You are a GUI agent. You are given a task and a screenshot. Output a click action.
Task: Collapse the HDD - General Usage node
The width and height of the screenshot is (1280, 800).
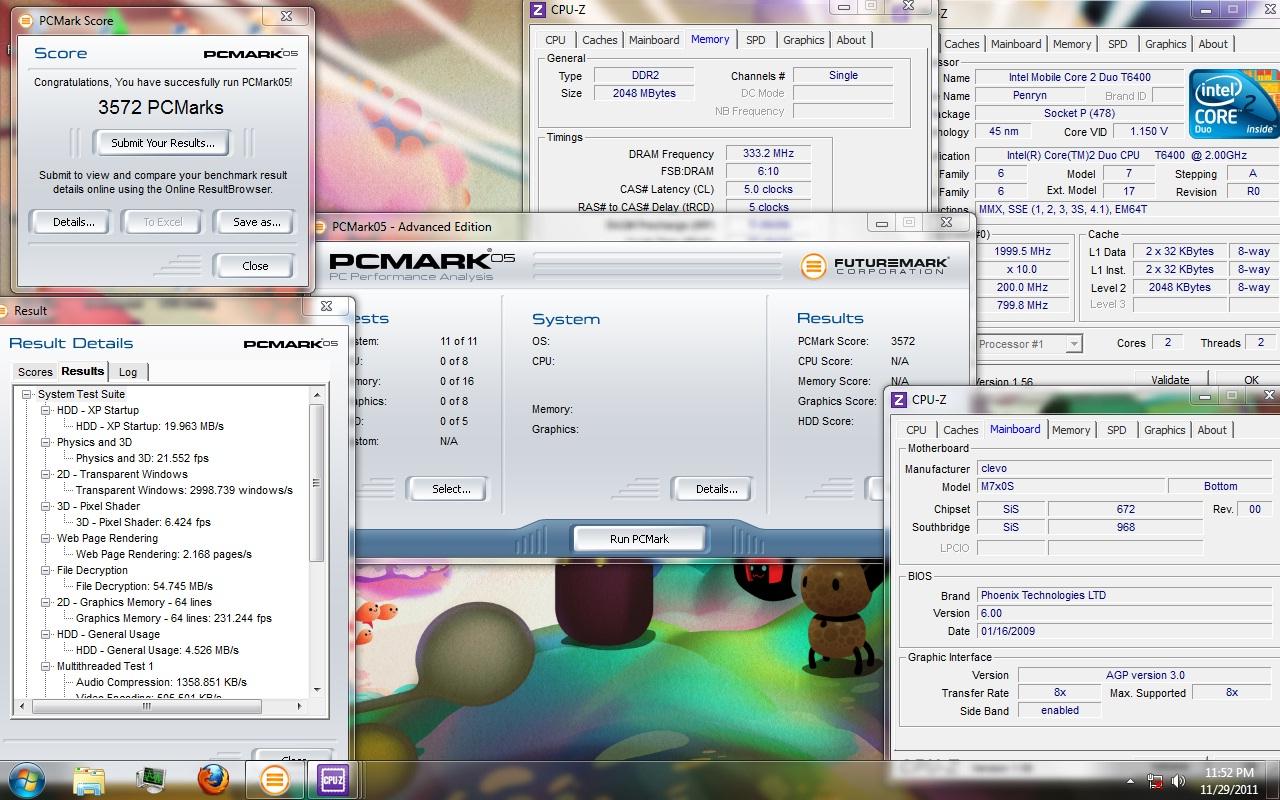(46, 634)
